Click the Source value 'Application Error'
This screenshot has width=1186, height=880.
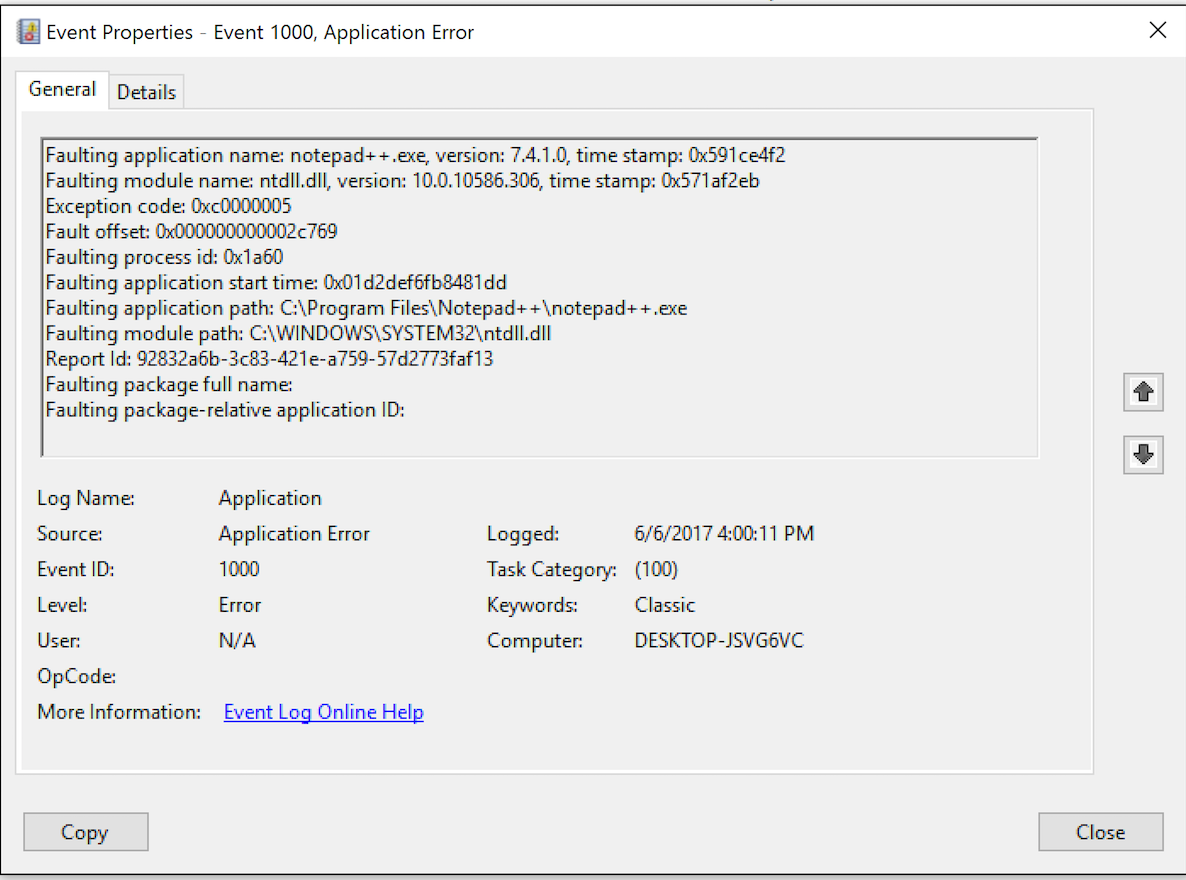click(x=294, y=533)
